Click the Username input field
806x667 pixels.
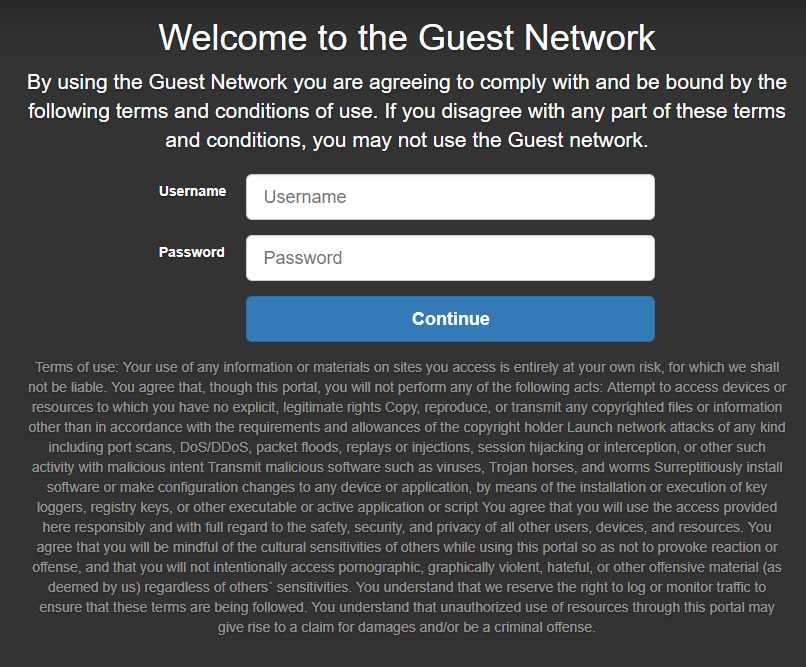450,197
